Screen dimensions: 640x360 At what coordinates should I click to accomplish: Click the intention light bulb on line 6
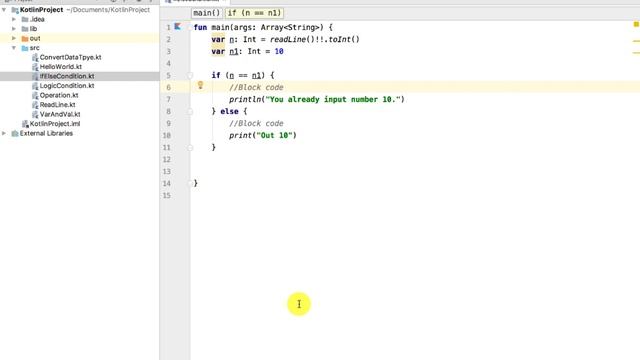pyautogui.click(x=200, y=85)
